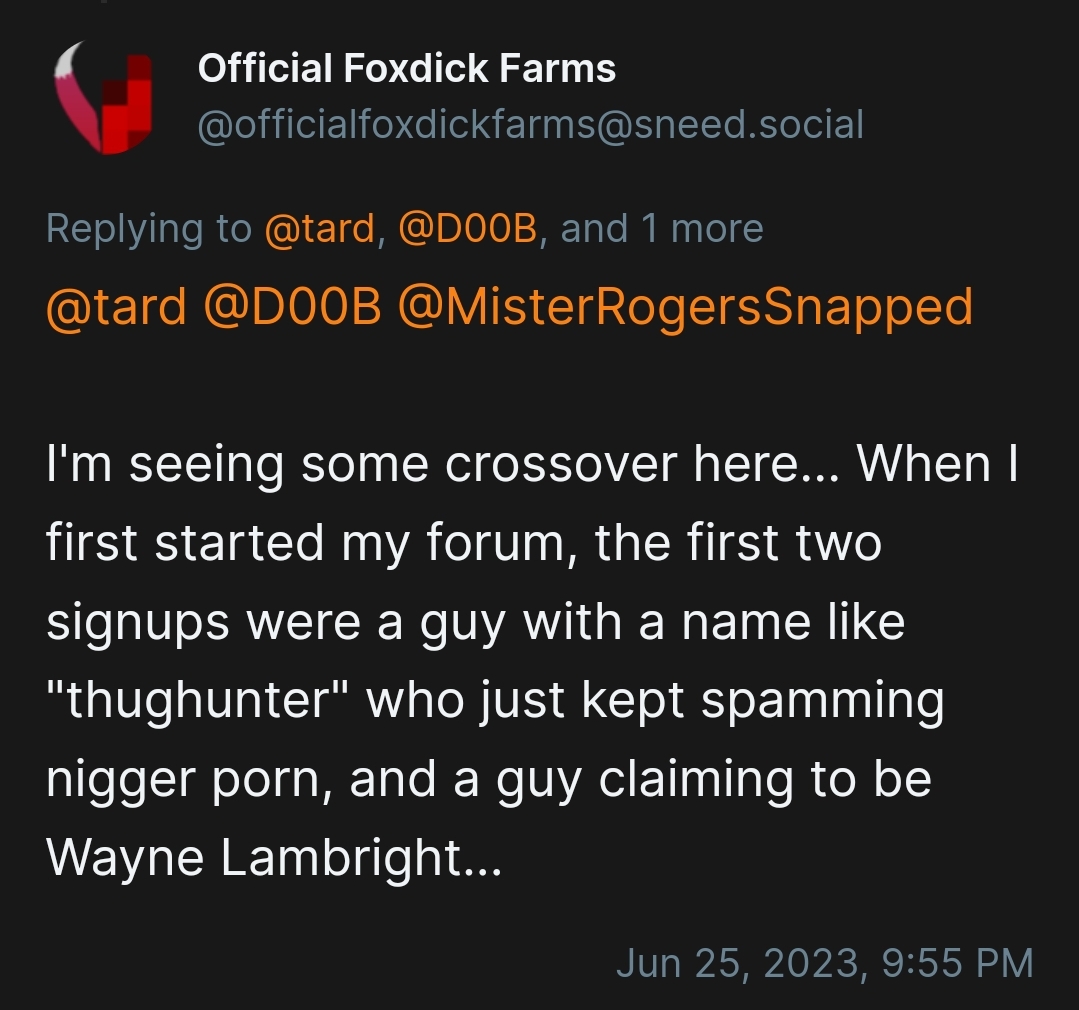Click the @D00B mention in post body
This screenshot has width=1079, height=1010.
click(292, 306)
